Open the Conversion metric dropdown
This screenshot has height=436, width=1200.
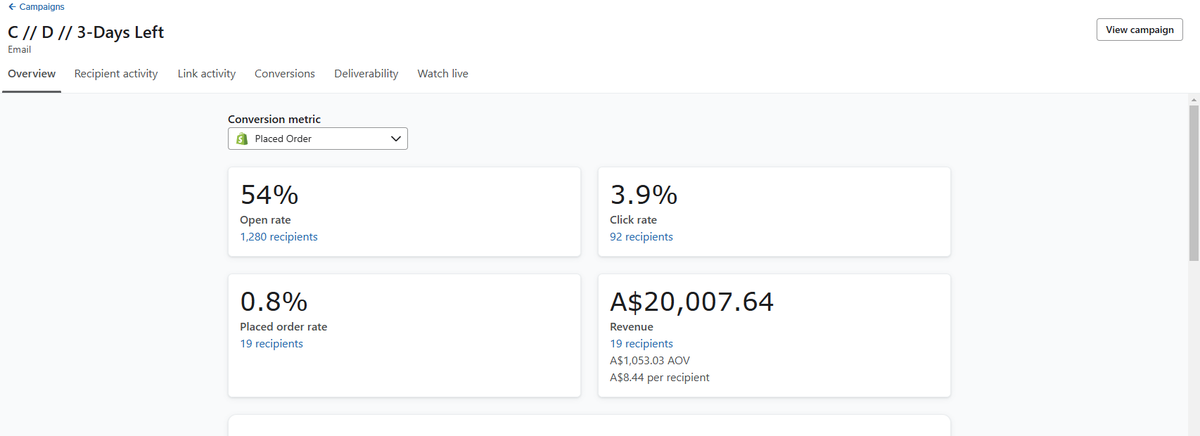pos(318,139)
